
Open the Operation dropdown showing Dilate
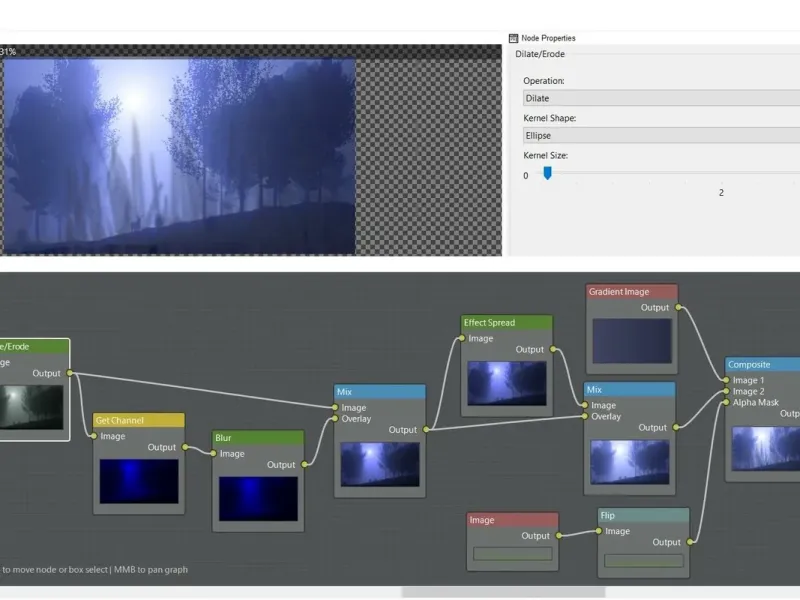tap(660, 98)
